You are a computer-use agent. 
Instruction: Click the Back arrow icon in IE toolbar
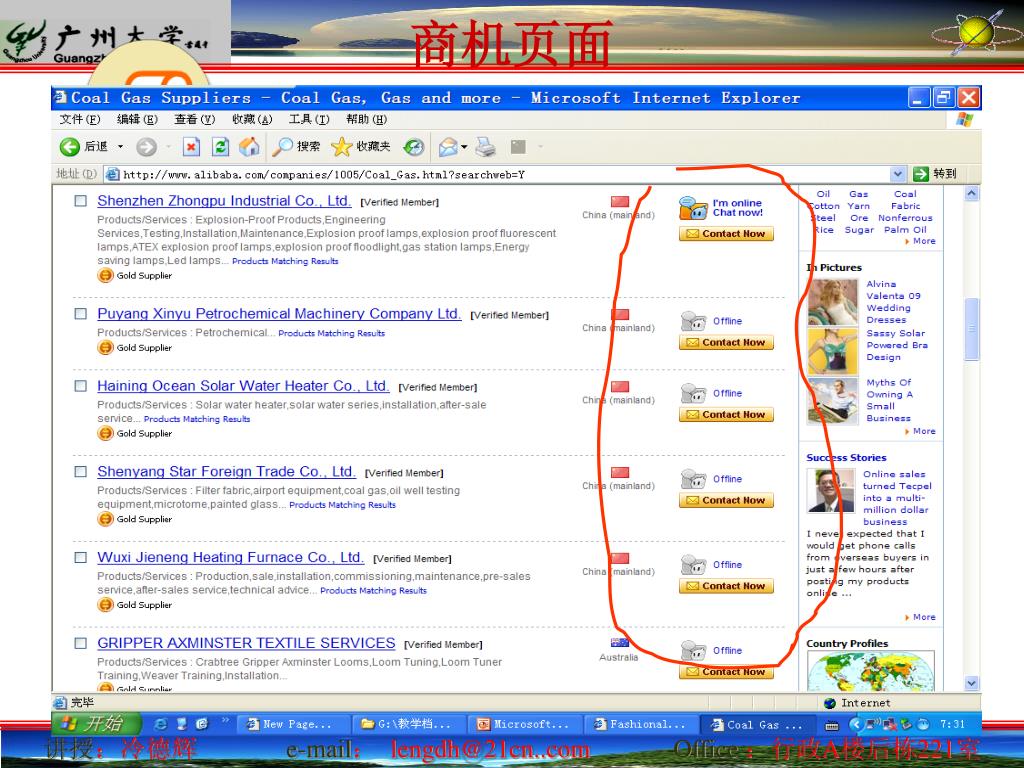[69, 147]
